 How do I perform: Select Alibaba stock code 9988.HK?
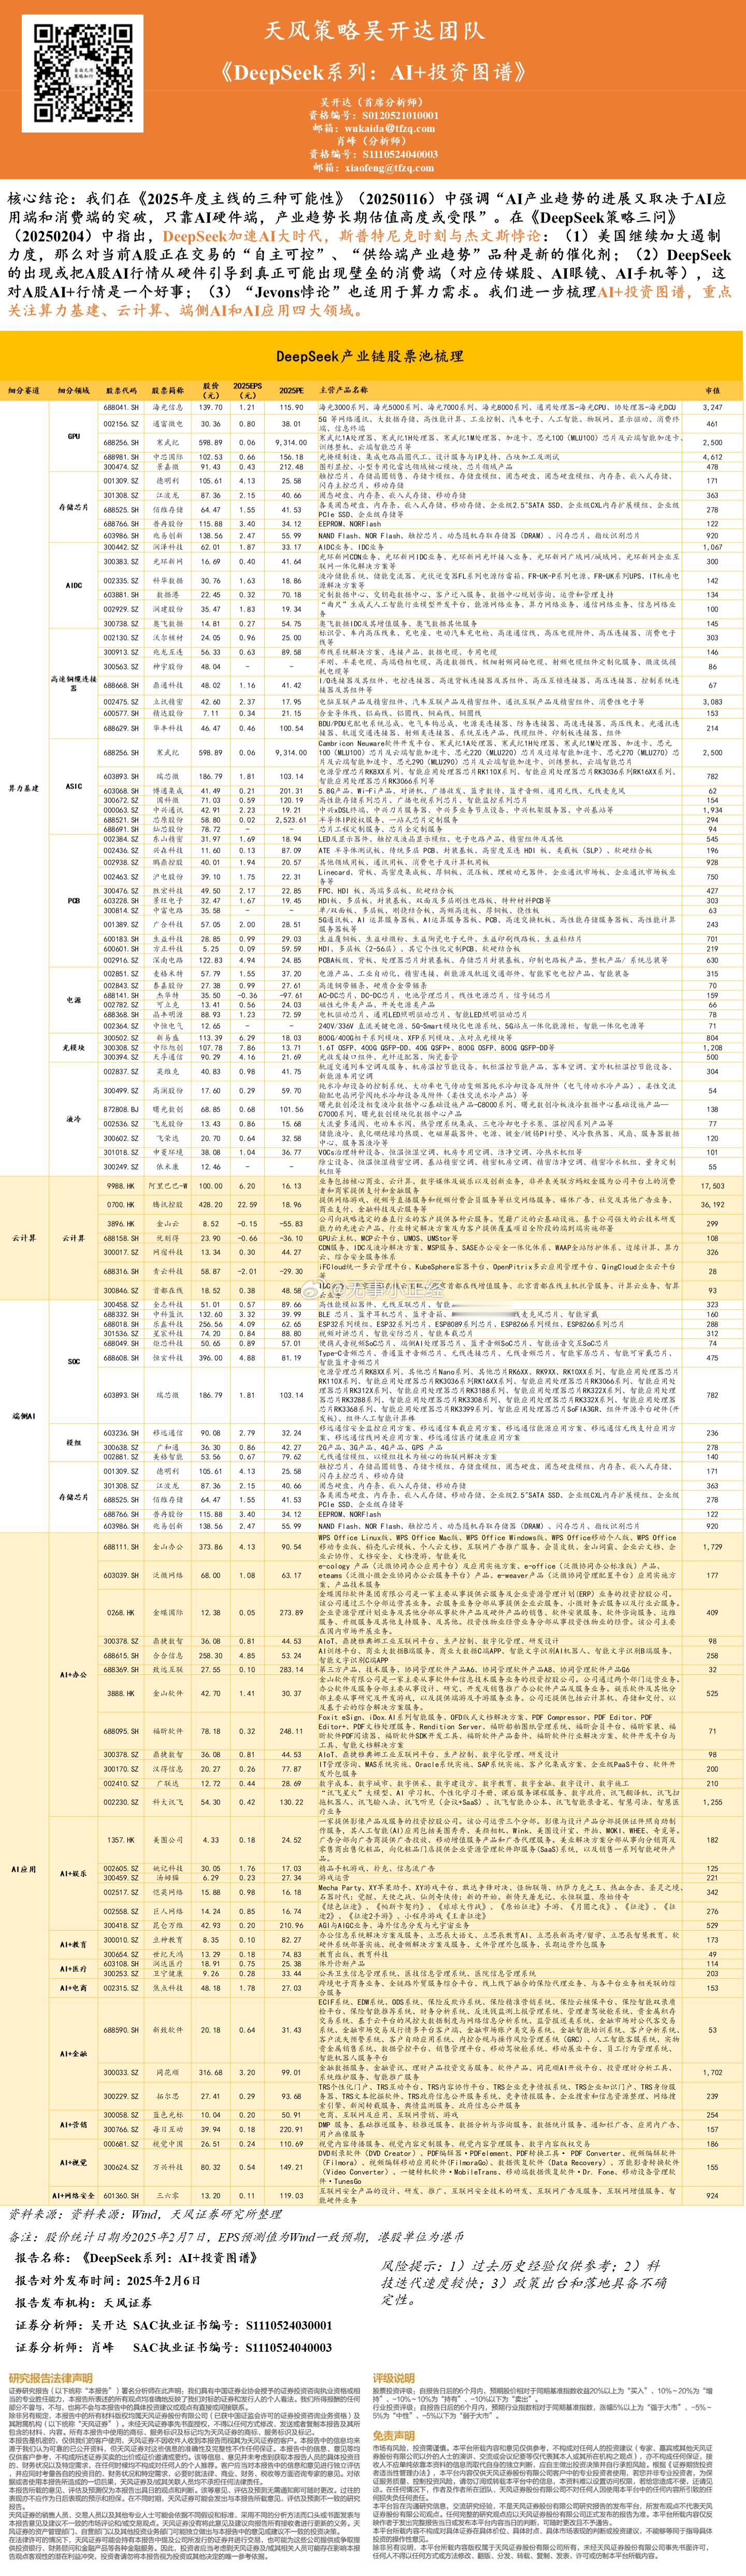point(121,1186)
